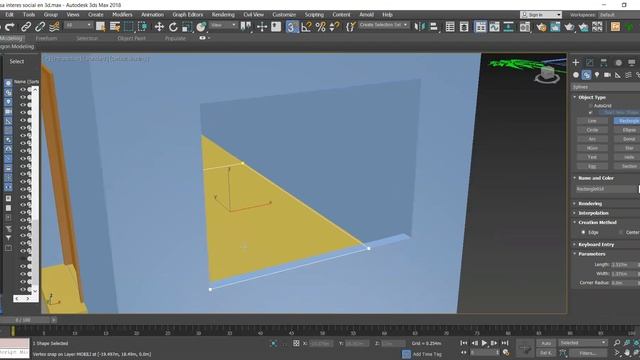Screen dimensions: 640x360
Task: Open the Customize menu
Action: point(284,14)
